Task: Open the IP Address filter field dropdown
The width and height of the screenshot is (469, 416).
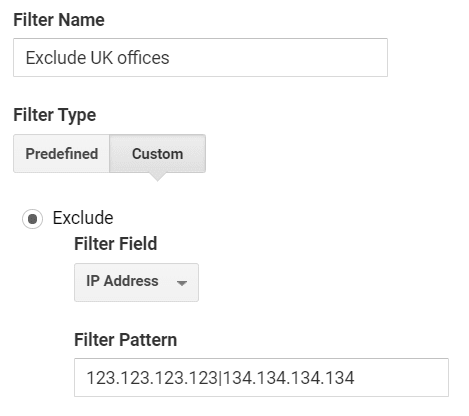Action: [136, 282]
